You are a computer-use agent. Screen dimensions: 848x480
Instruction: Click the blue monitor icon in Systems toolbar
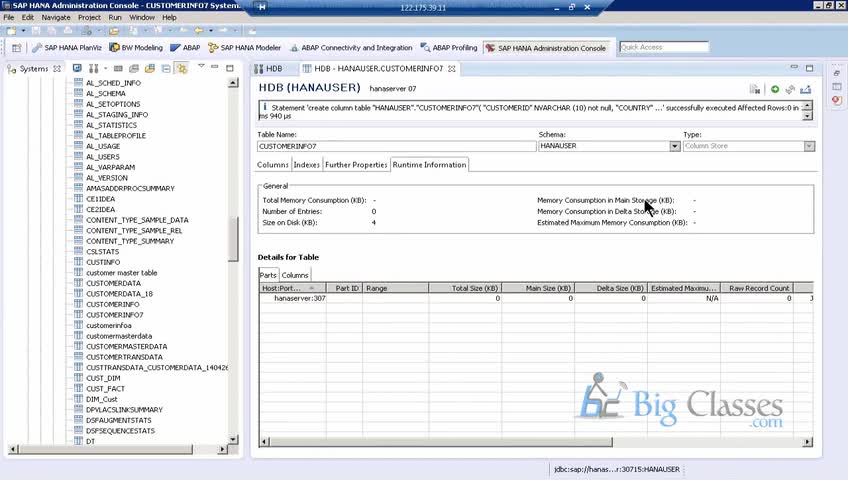(77, 69)
